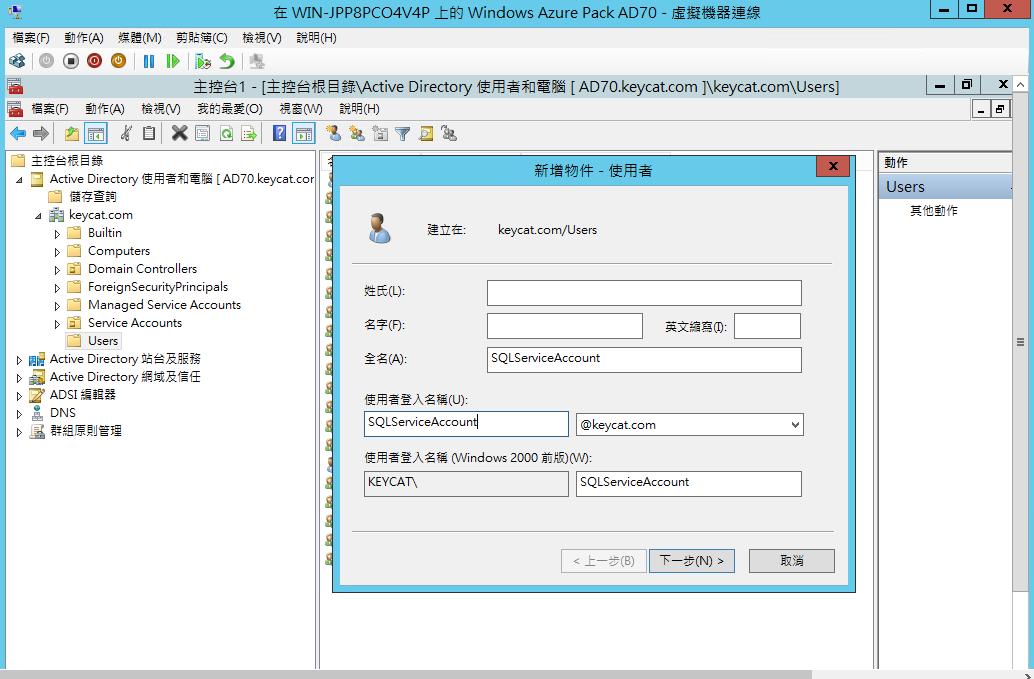Click the 使用者登入名稱(U) input field
This screenshot has width=1034, height=679.
click(x=466, y=424)
